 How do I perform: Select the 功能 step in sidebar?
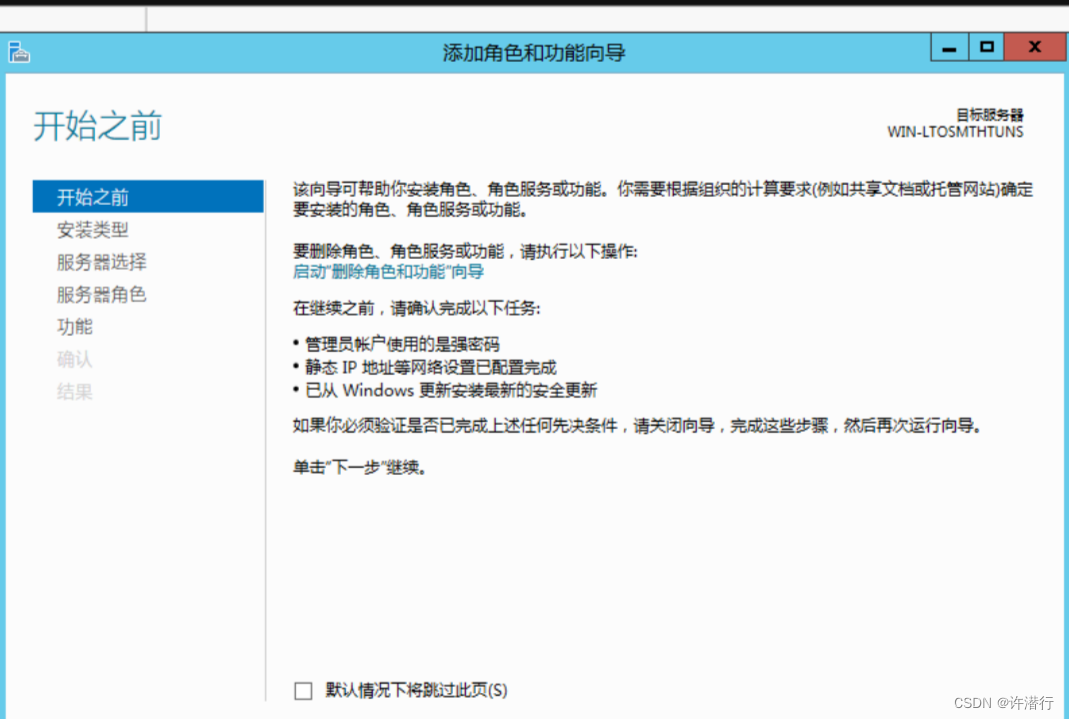click(75, 327)
